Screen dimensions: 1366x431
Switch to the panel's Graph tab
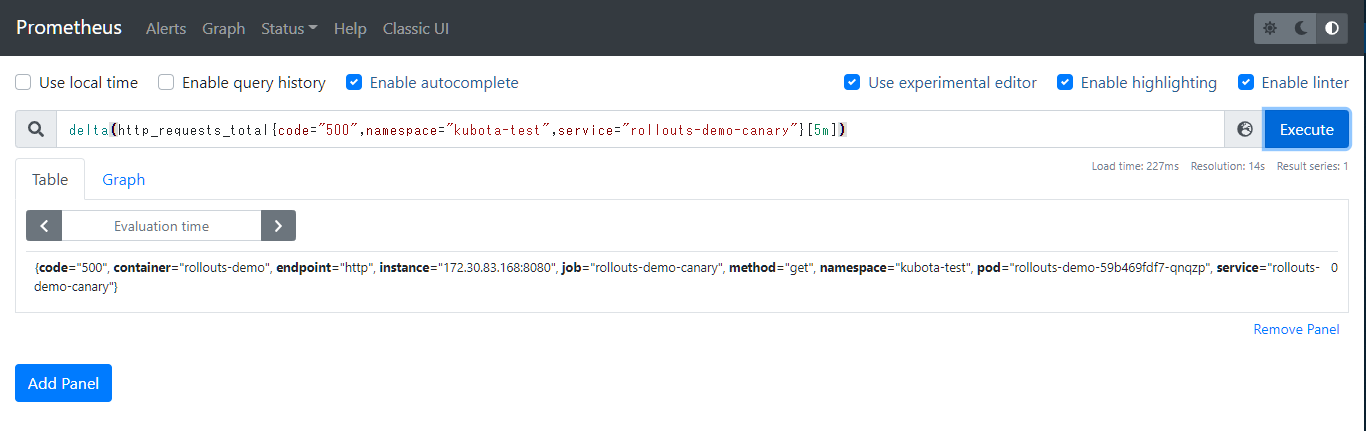click(124, 179)
